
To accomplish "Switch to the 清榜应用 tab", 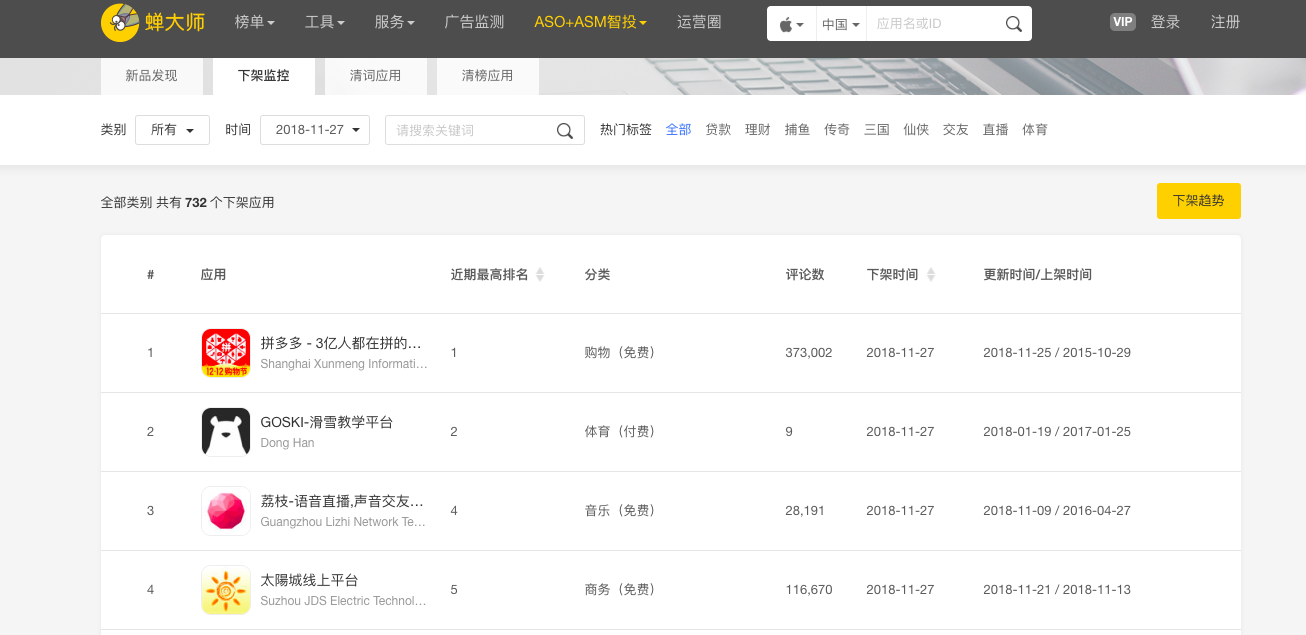I will tap(488, 76).
